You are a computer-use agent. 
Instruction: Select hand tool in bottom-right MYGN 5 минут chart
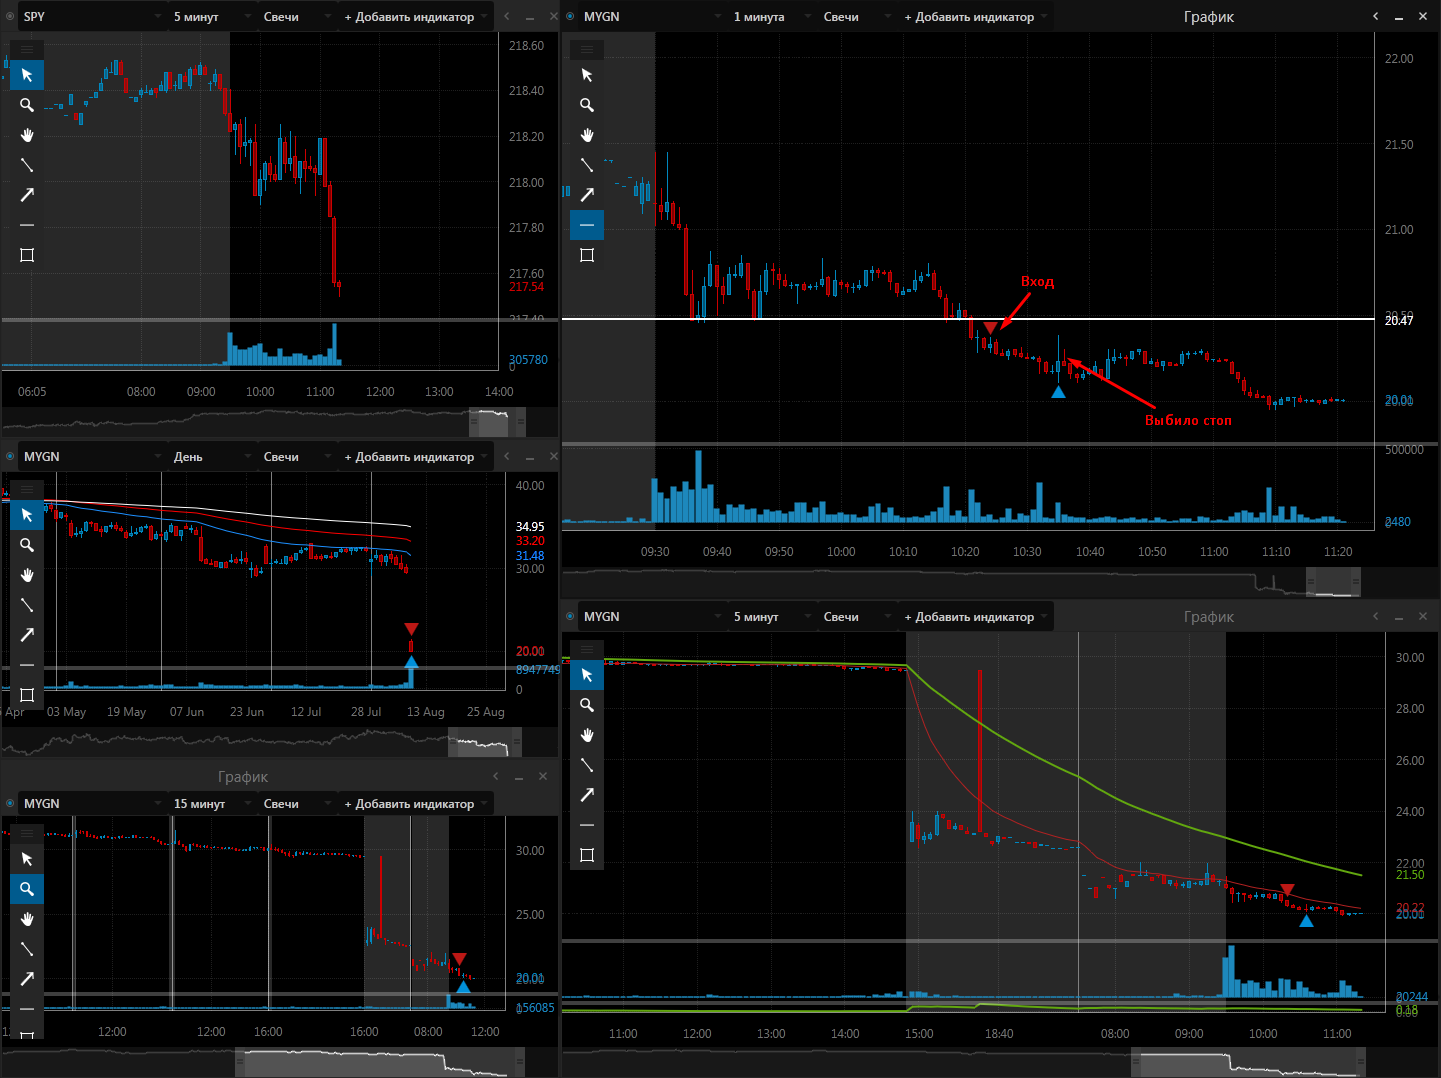pos(587,735)
